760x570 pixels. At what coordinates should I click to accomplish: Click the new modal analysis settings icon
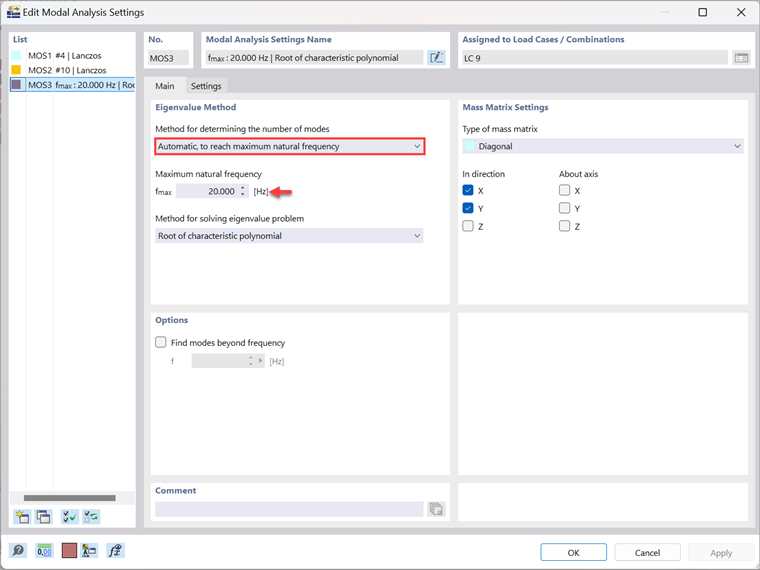(x=22, y=517)
